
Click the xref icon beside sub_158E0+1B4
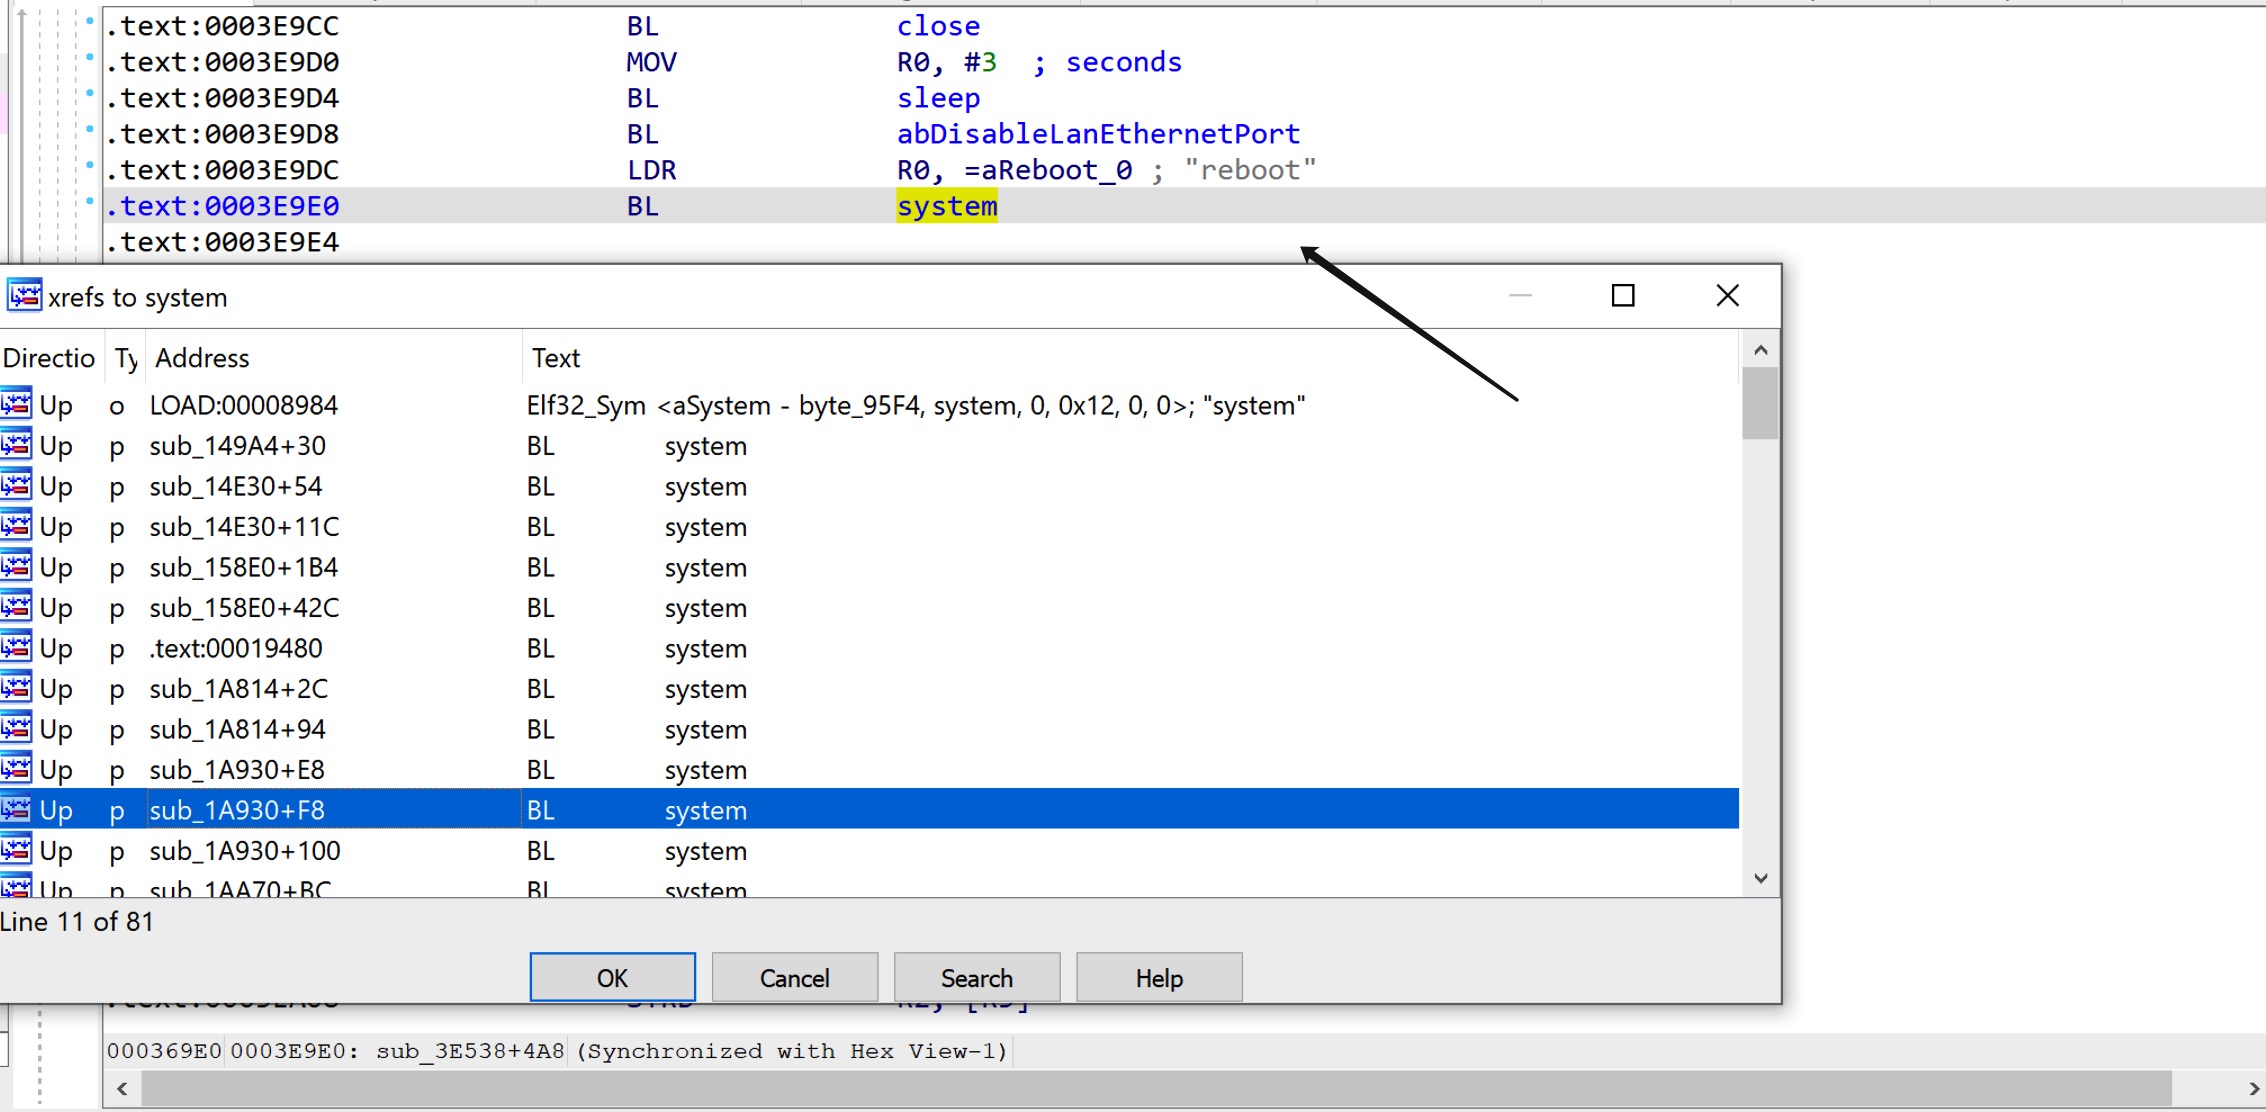(17, 567)
